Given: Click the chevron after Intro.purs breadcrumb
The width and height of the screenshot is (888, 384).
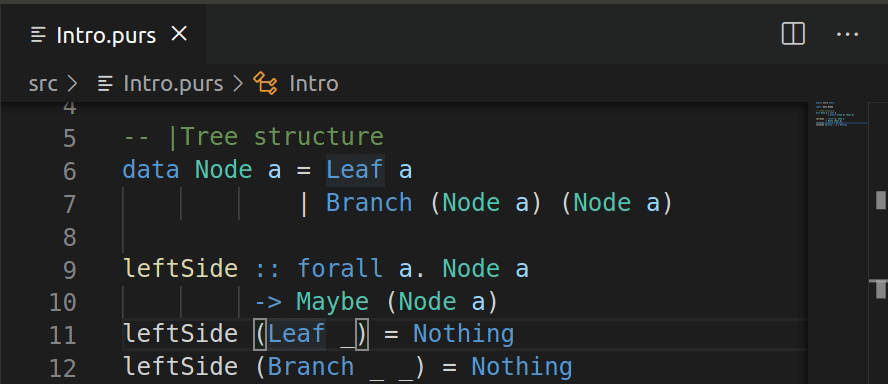Looking at the screenshot, I should click(237, 84).
